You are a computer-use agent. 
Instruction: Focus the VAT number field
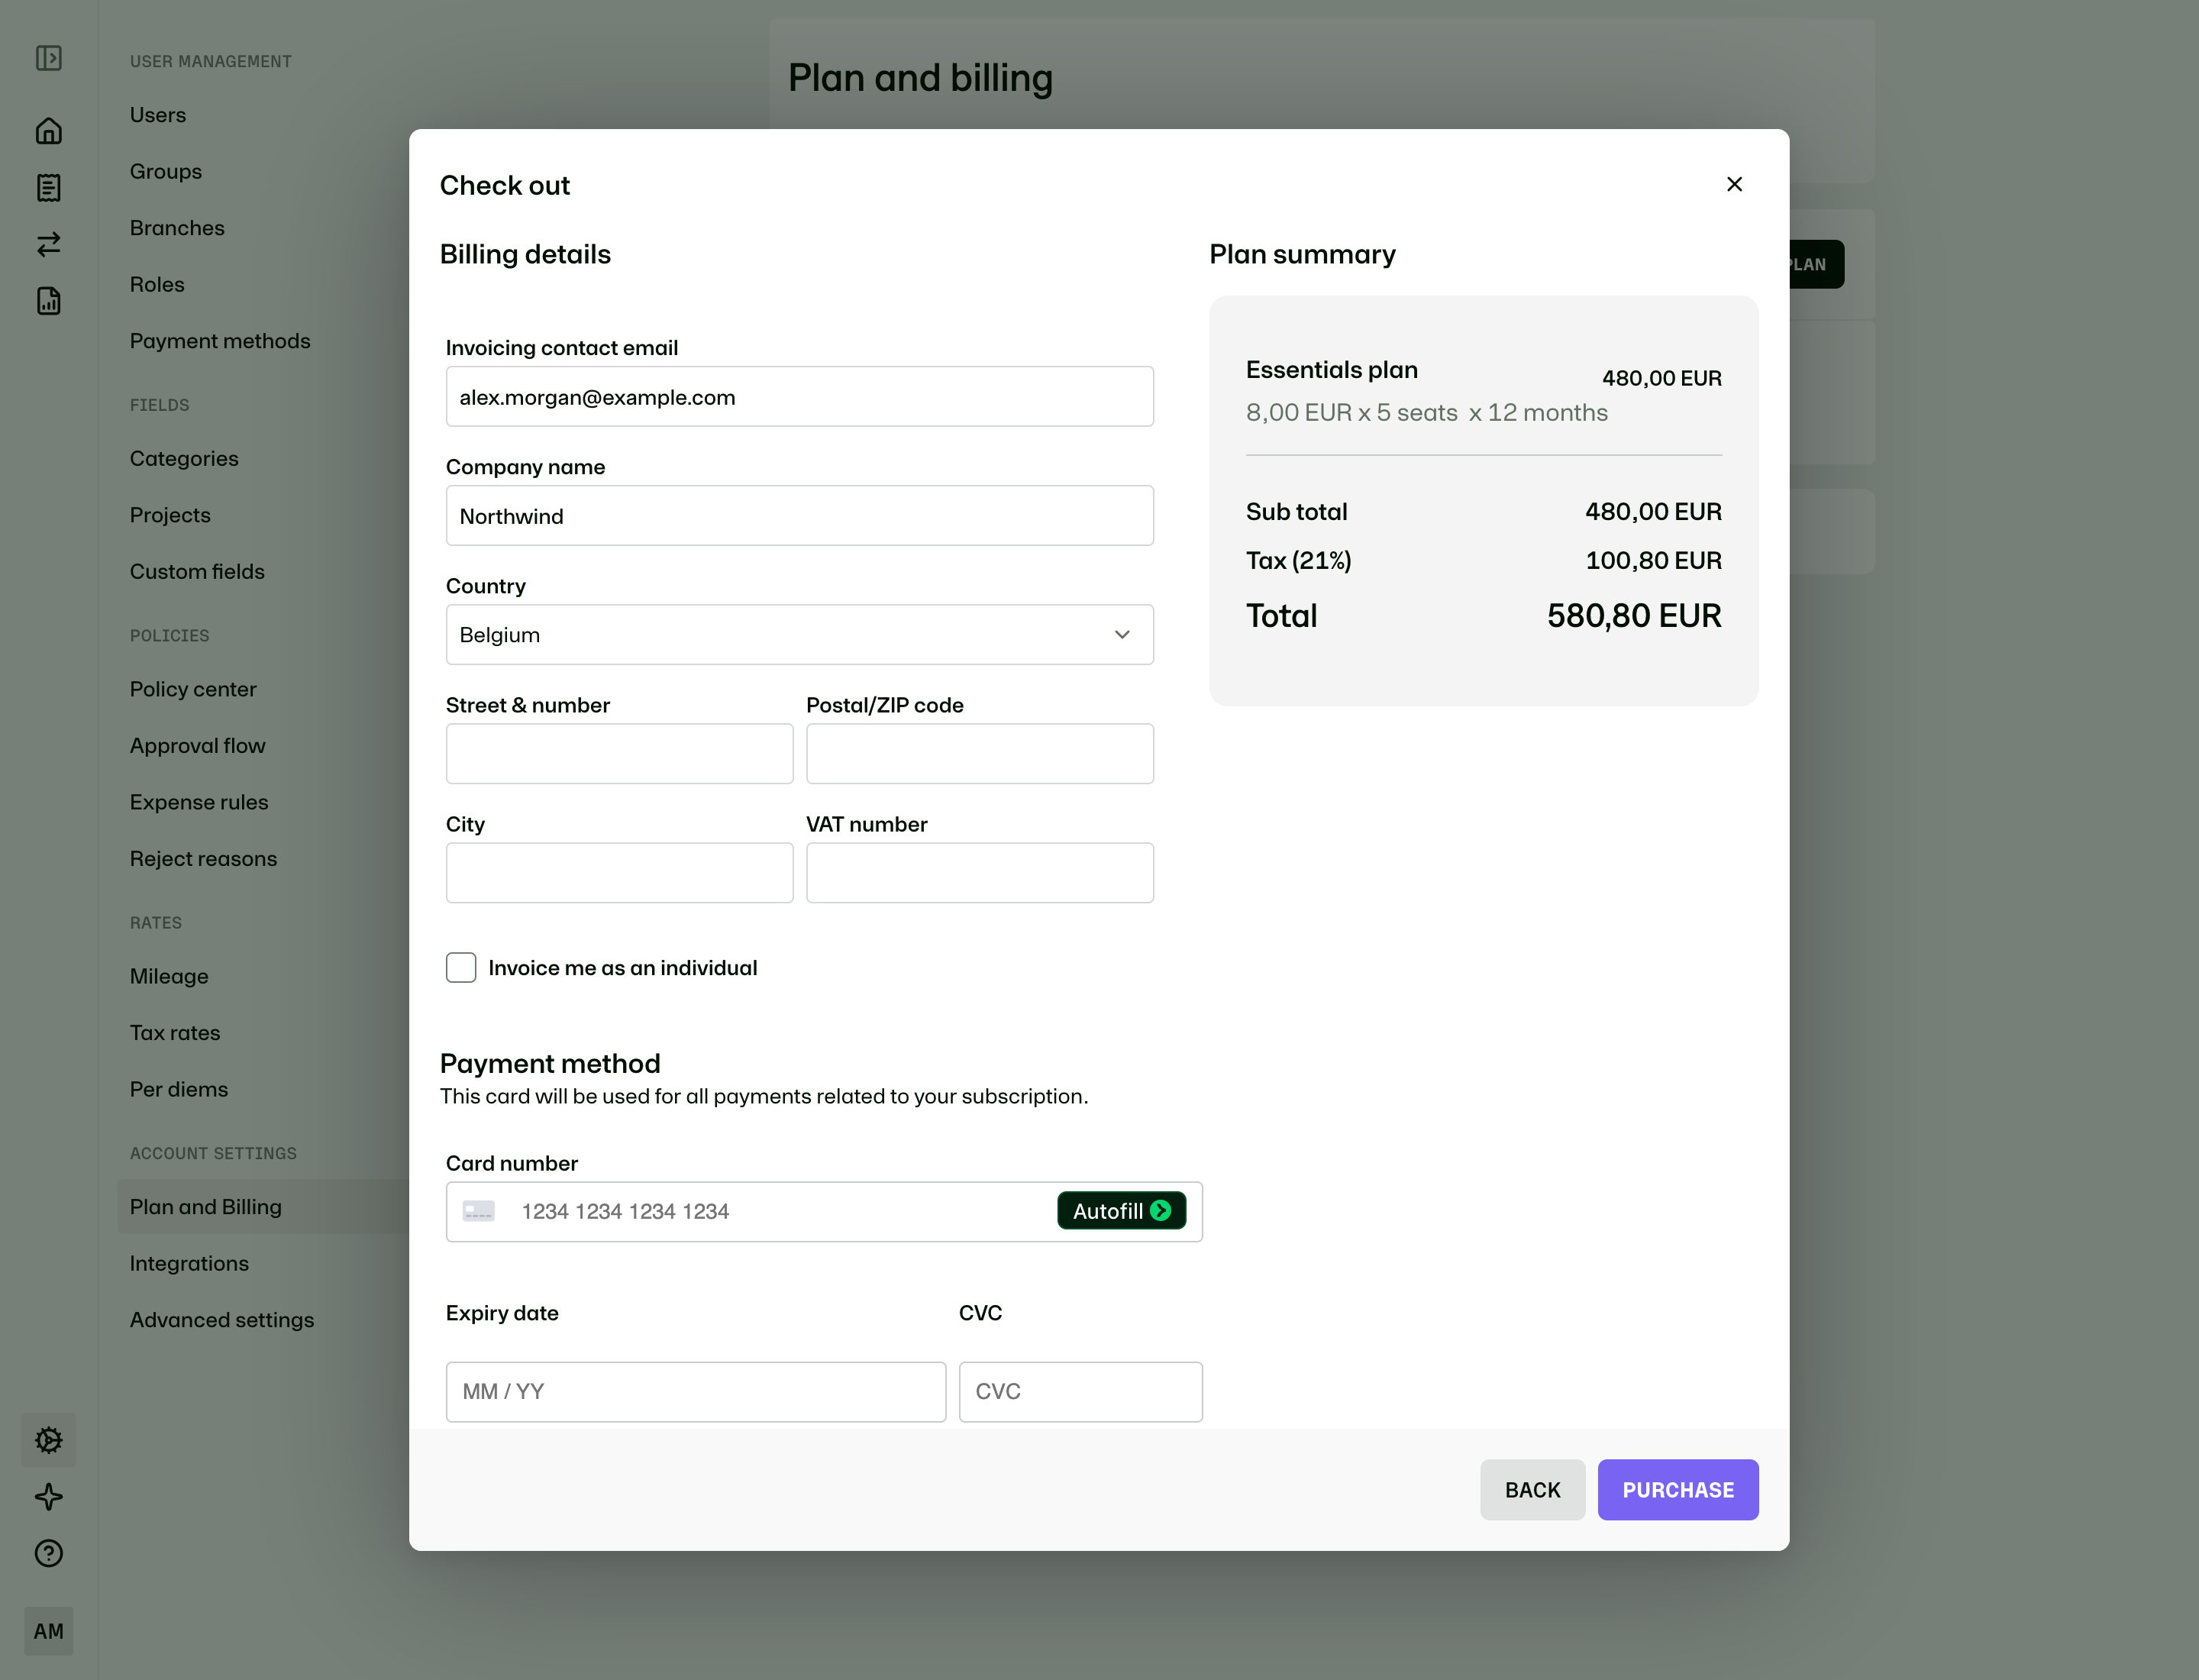point(979,872)
